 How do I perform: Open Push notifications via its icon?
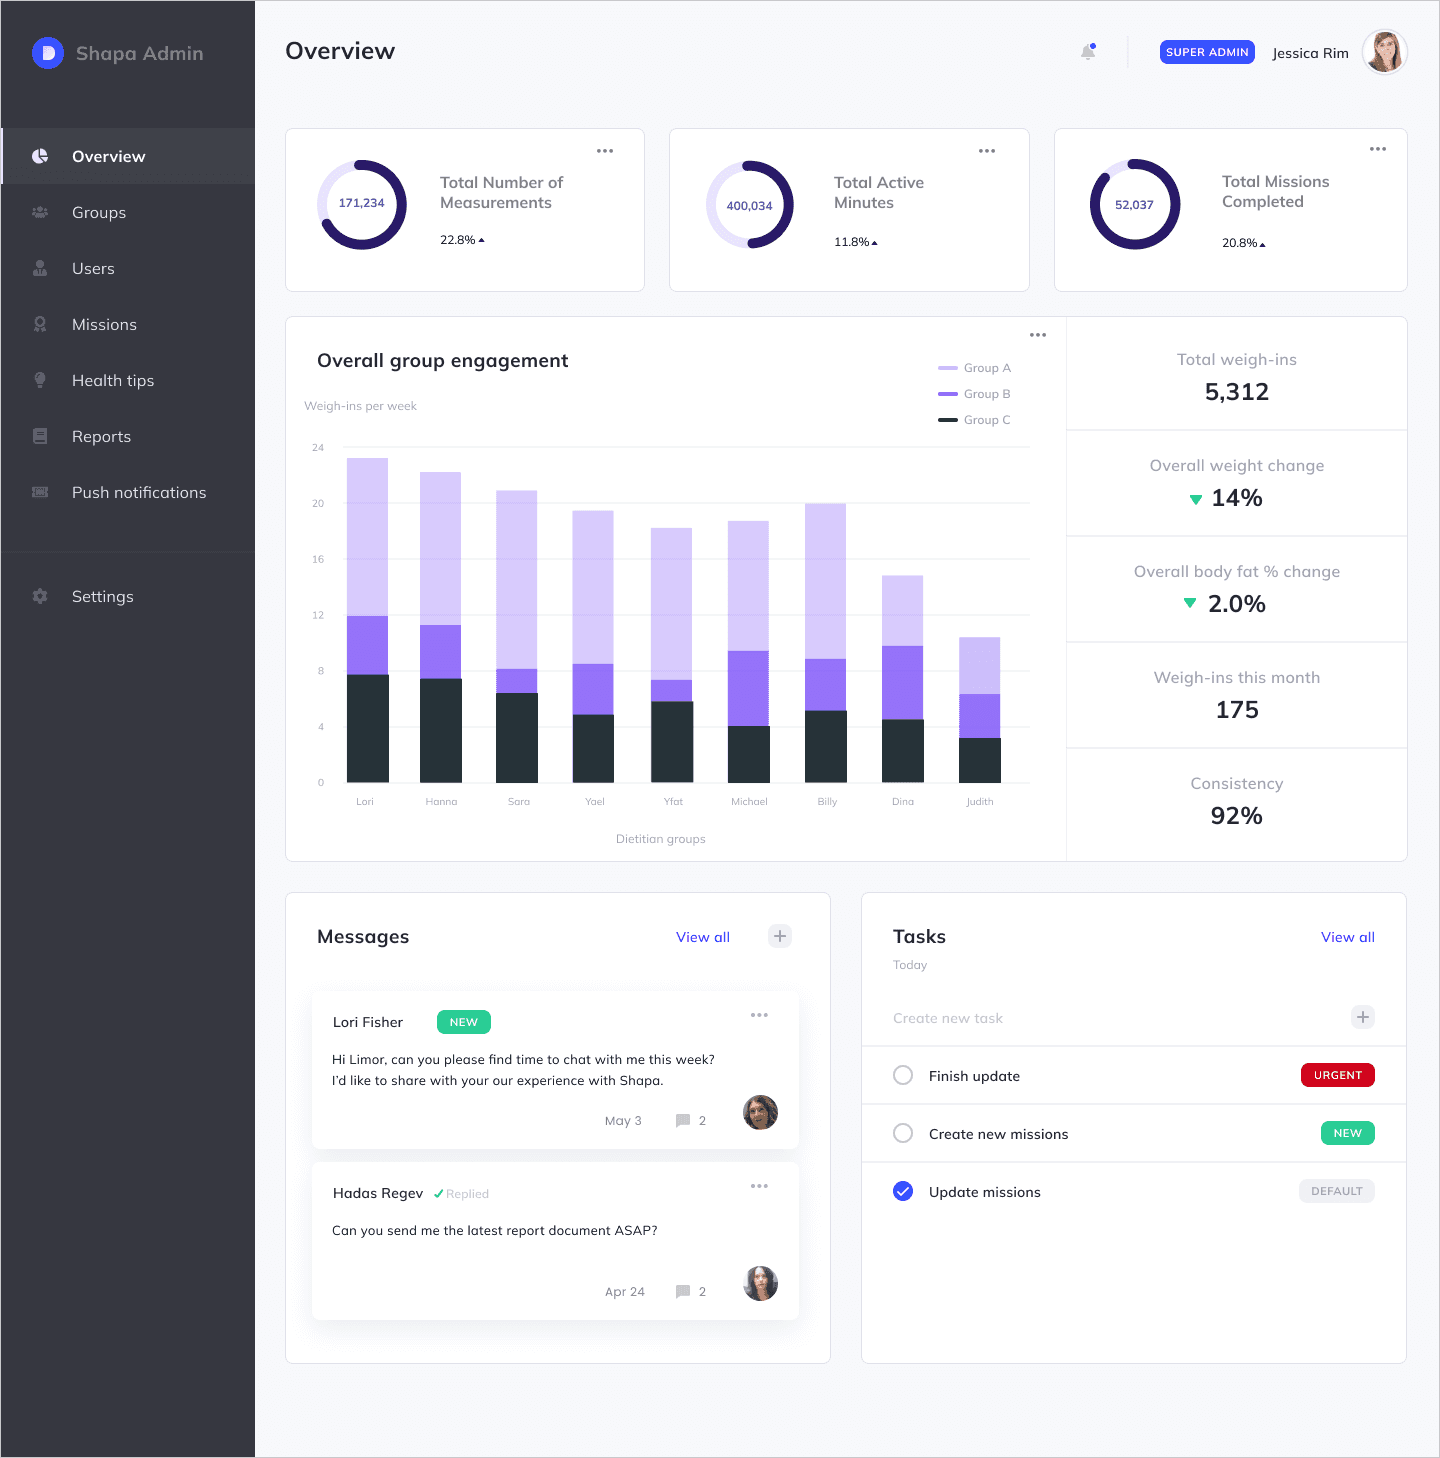tap(40, 492)
